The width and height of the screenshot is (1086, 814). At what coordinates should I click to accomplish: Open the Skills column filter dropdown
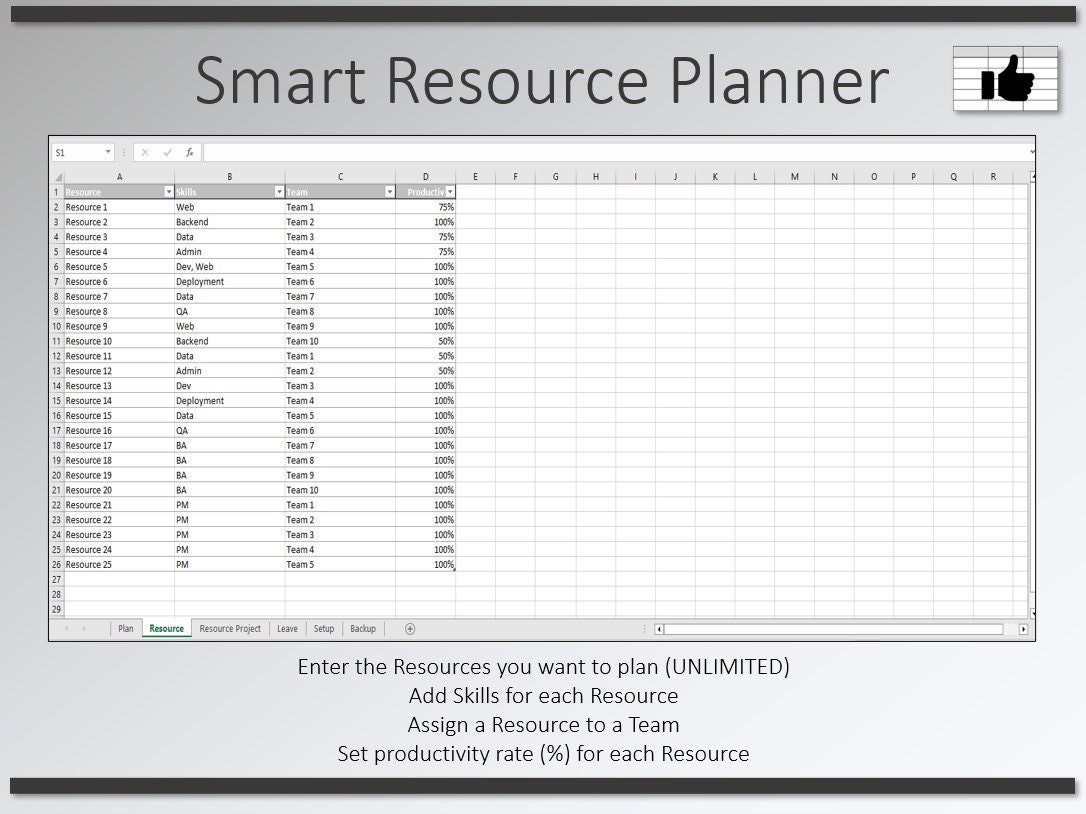pyautogui.click(x=280, y=191)
